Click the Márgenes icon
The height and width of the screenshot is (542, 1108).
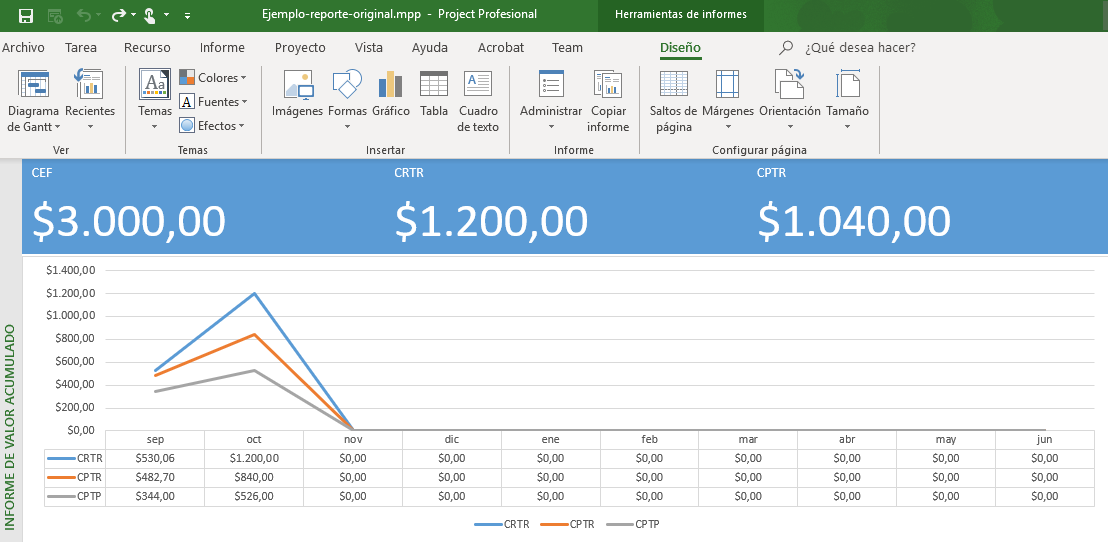[727, 84]
